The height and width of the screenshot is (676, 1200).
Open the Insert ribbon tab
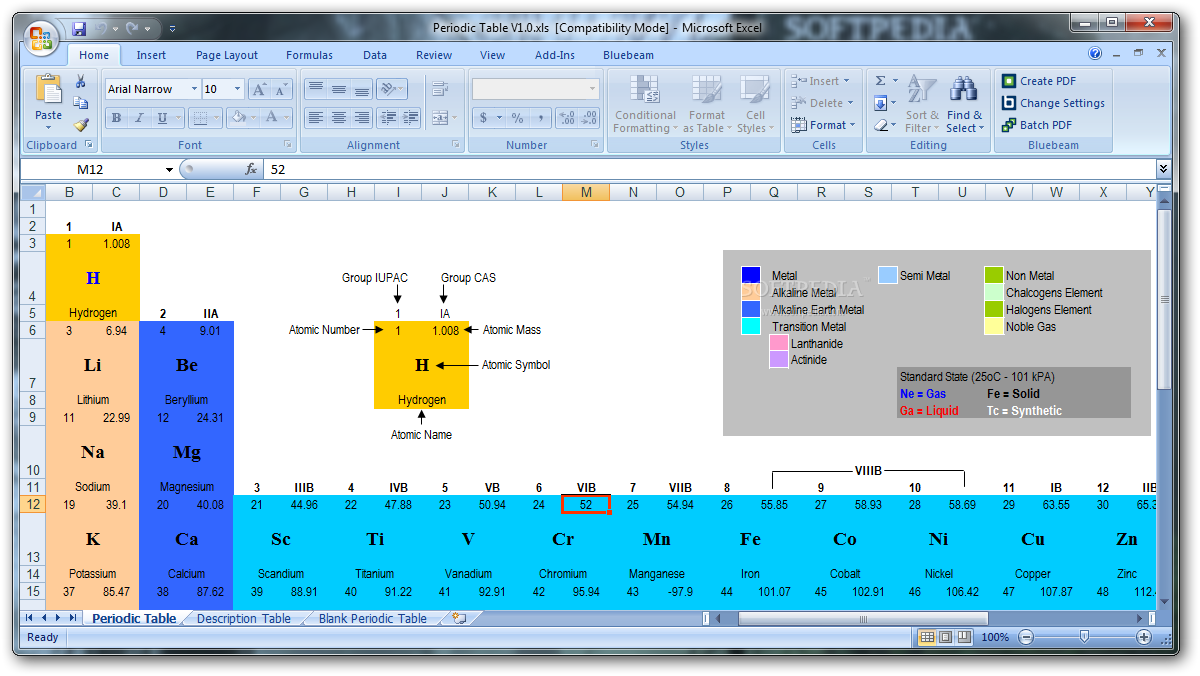tap(151, 55)
